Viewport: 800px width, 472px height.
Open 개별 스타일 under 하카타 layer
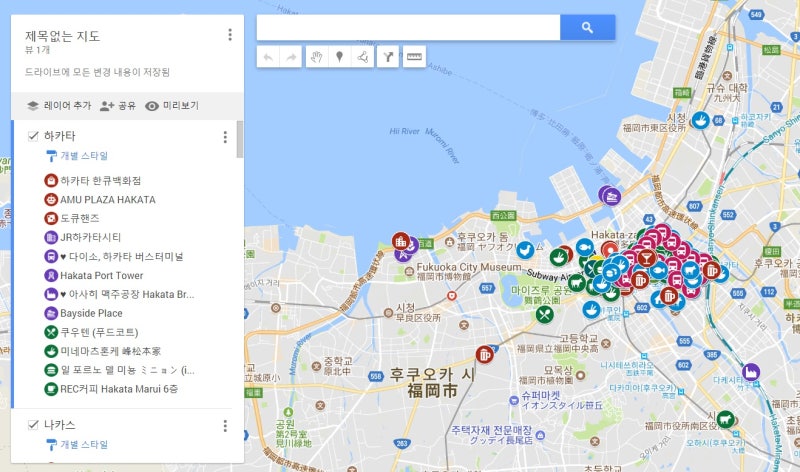tap(77, 156)
